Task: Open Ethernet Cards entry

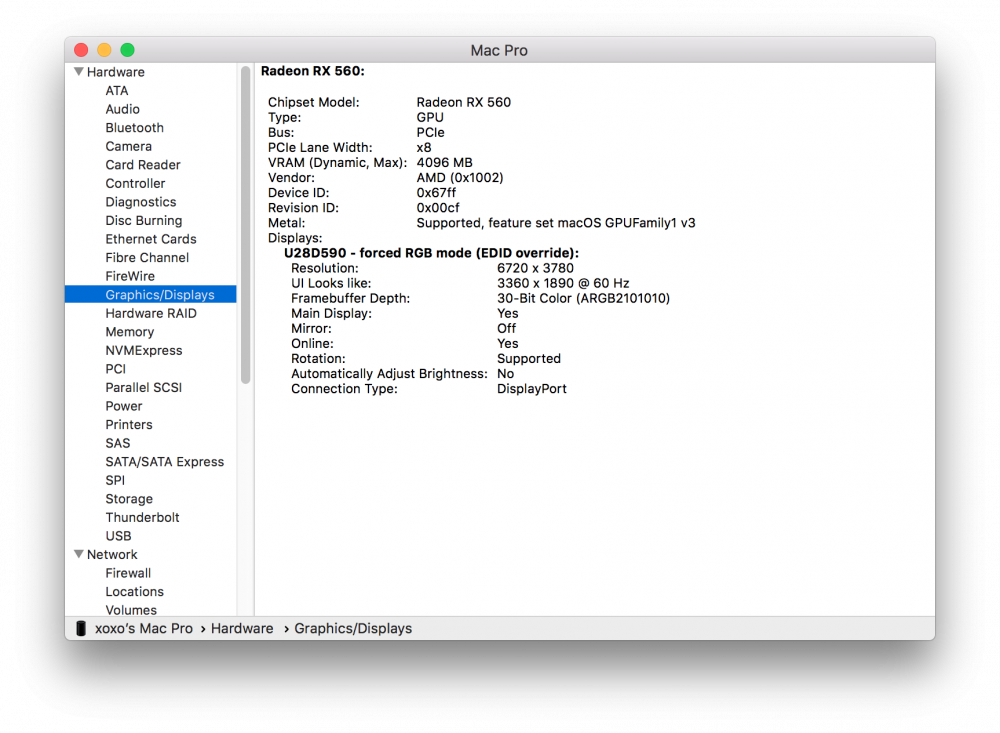Action: click(x=151, y=239)
